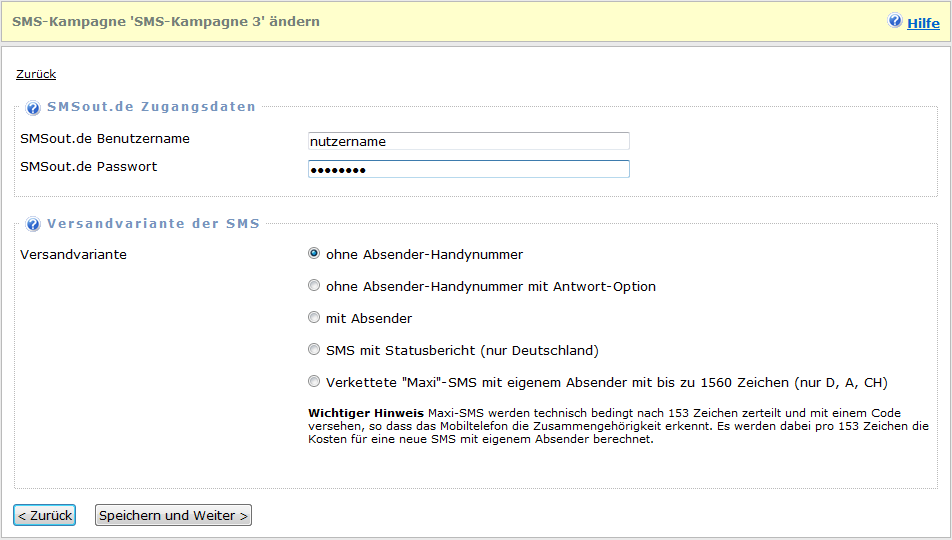Pick the Verkettete "Maxi"-SMS radio option

(x=314, y=382)
